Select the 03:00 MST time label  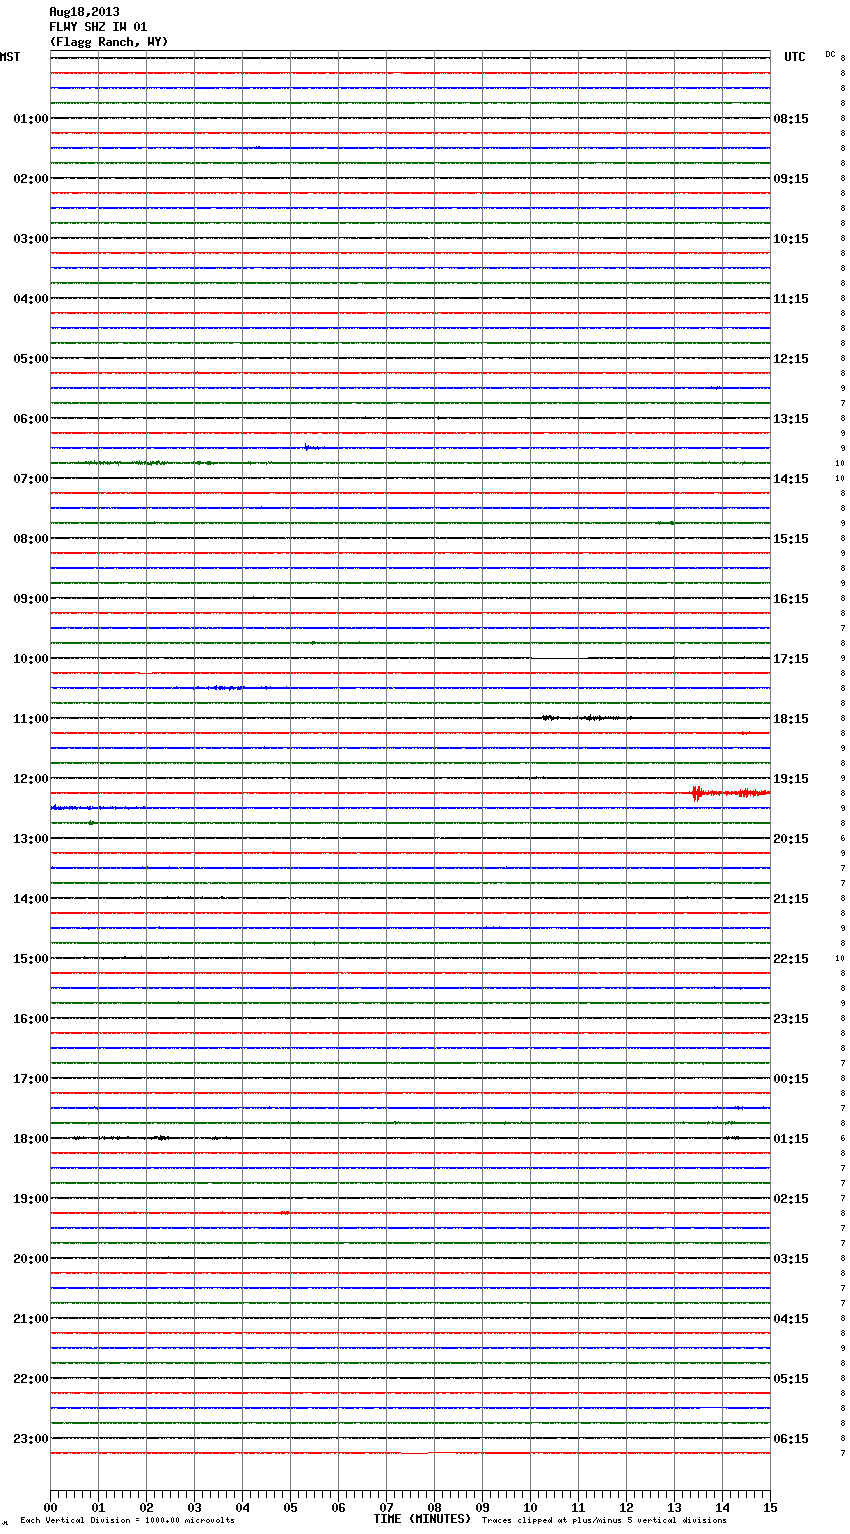coord(30,239)
